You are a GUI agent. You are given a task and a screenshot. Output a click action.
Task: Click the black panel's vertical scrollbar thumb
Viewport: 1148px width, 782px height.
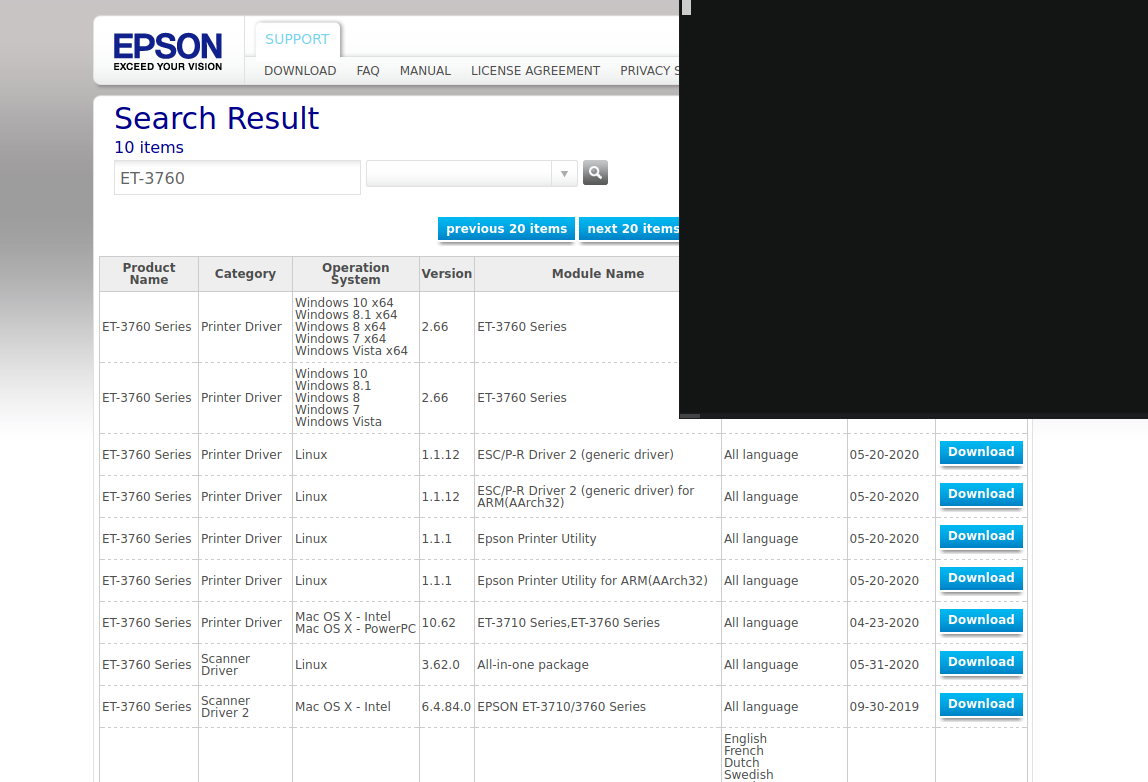(x=686, y=7)
